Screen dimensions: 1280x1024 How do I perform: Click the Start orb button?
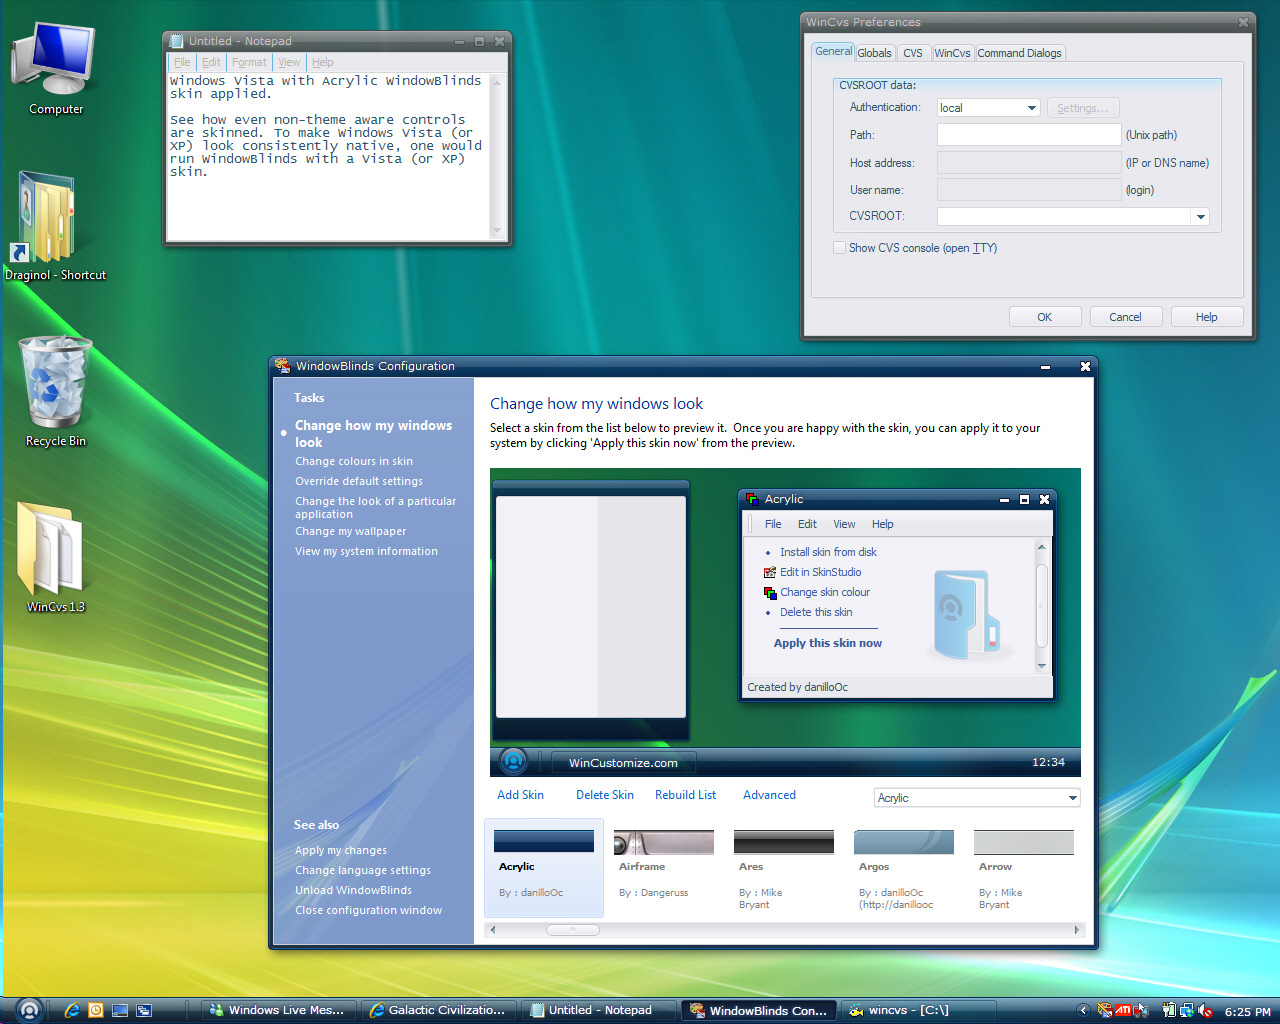29,1010
